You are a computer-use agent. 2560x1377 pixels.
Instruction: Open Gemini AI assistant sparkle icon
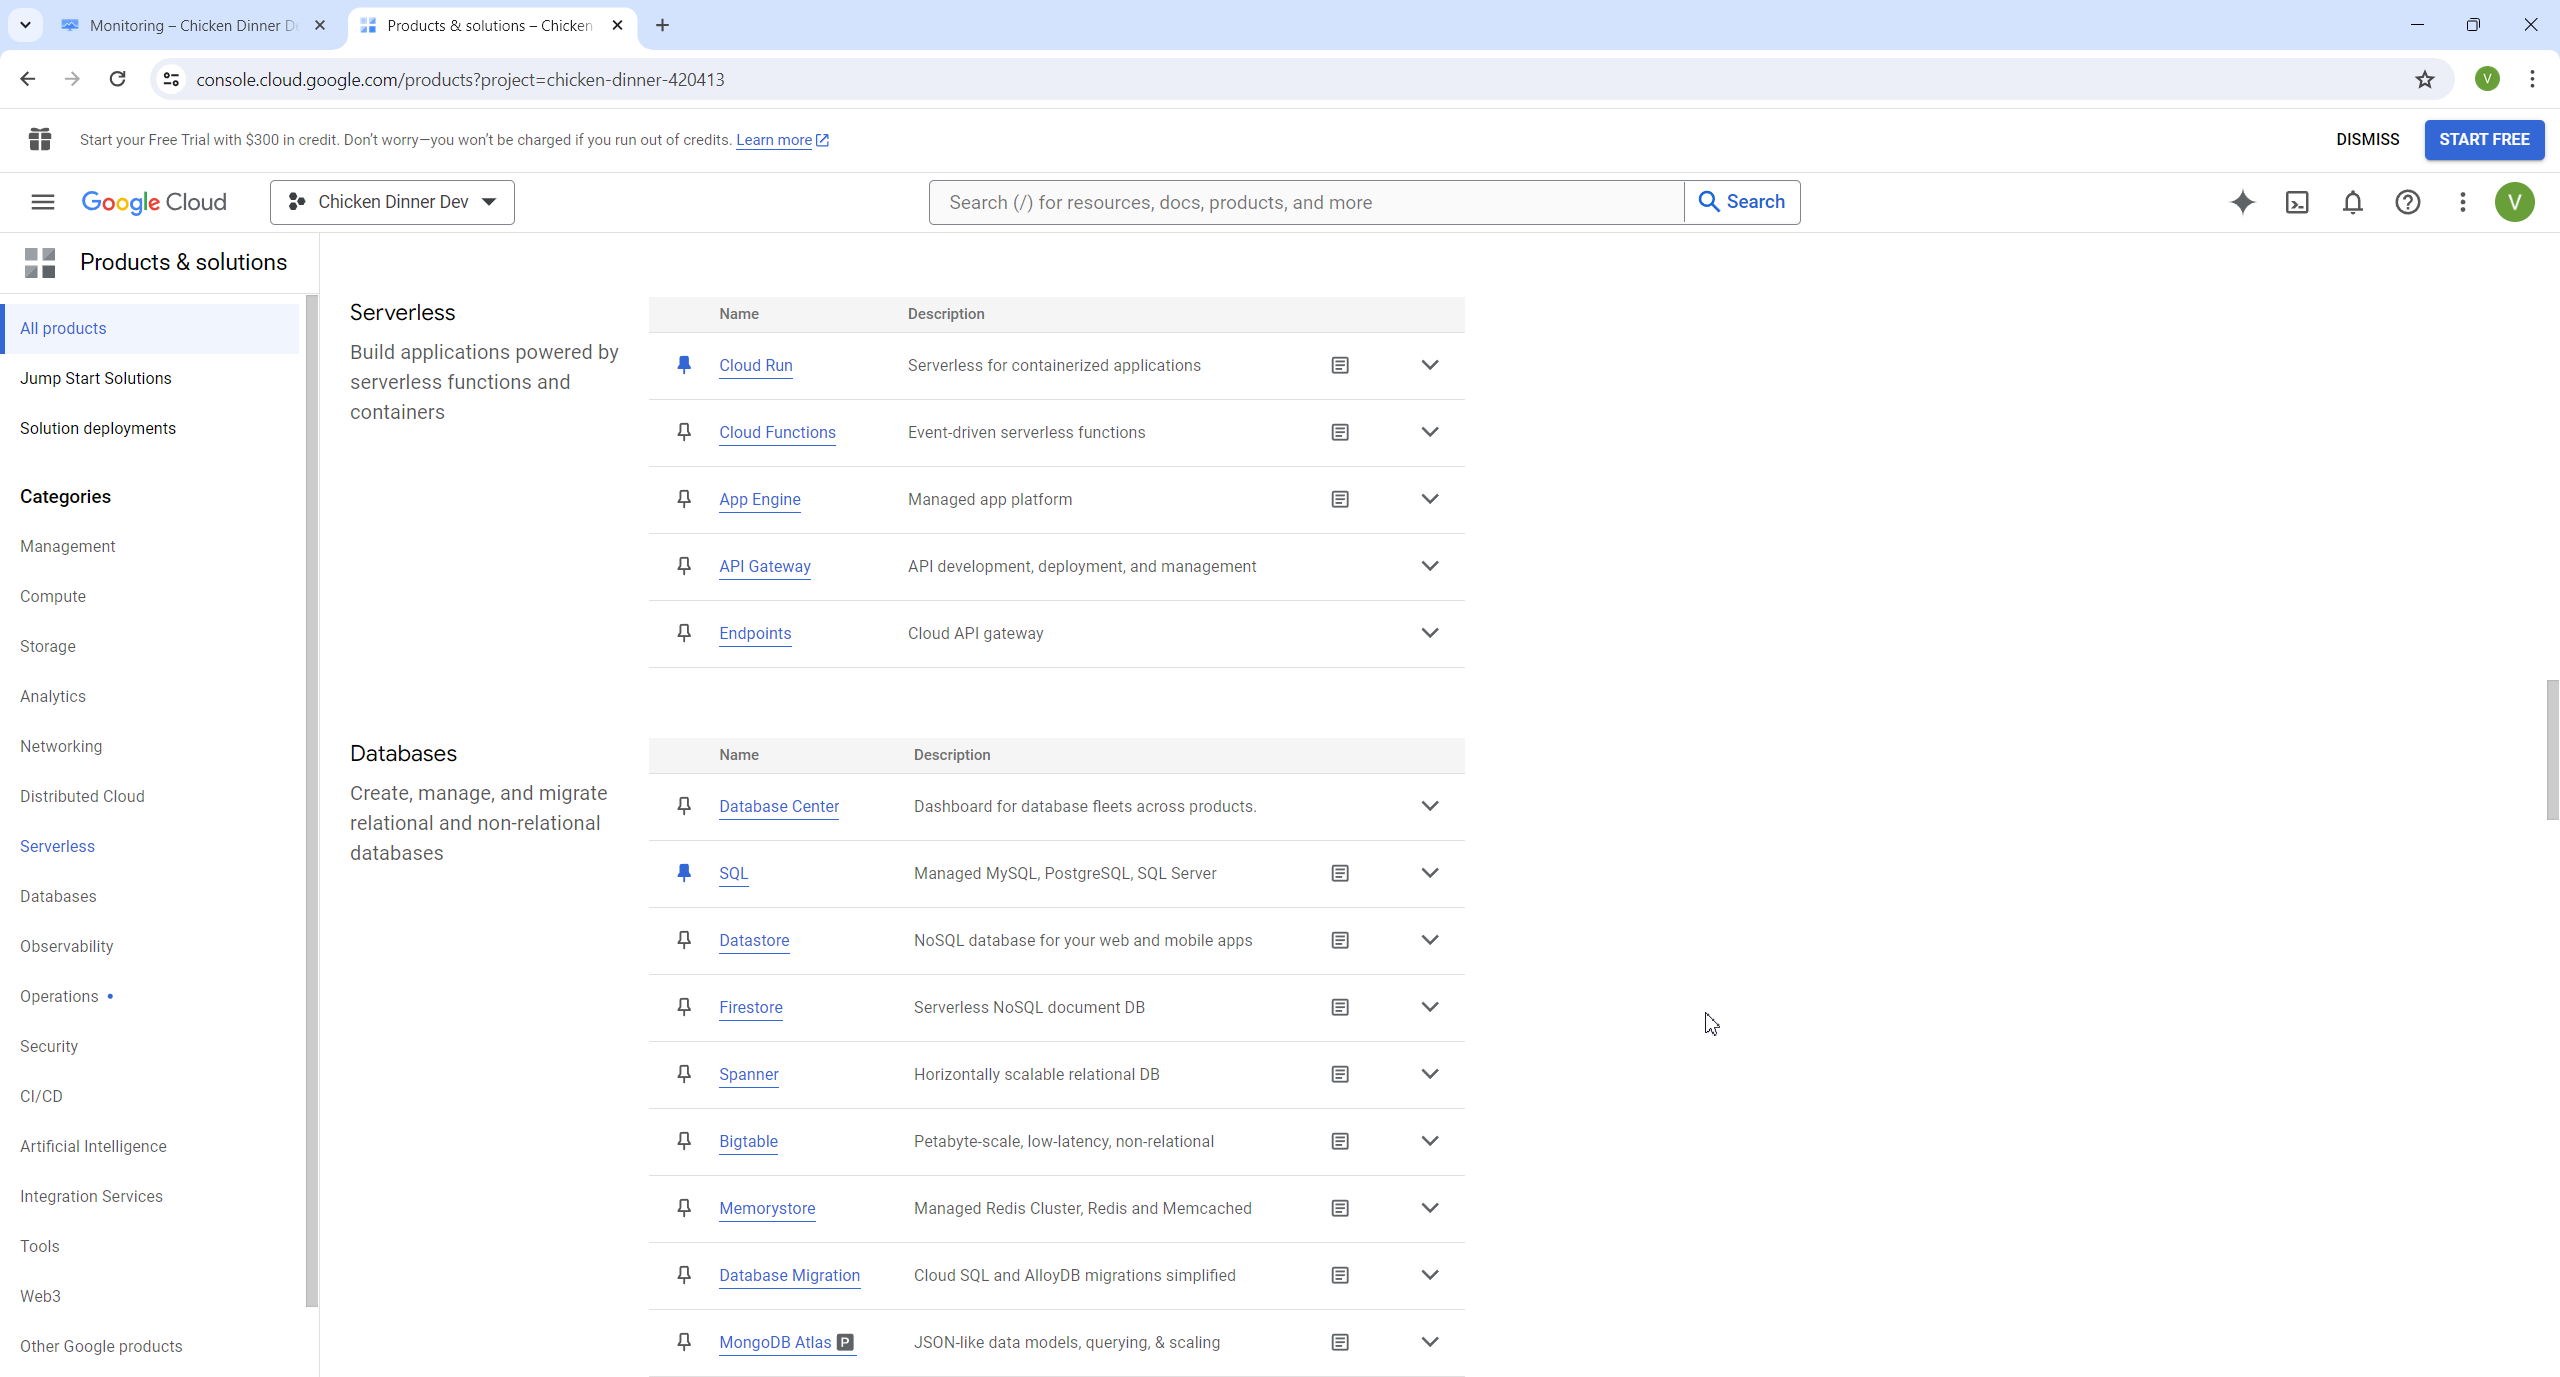(x=2242, y=202)
